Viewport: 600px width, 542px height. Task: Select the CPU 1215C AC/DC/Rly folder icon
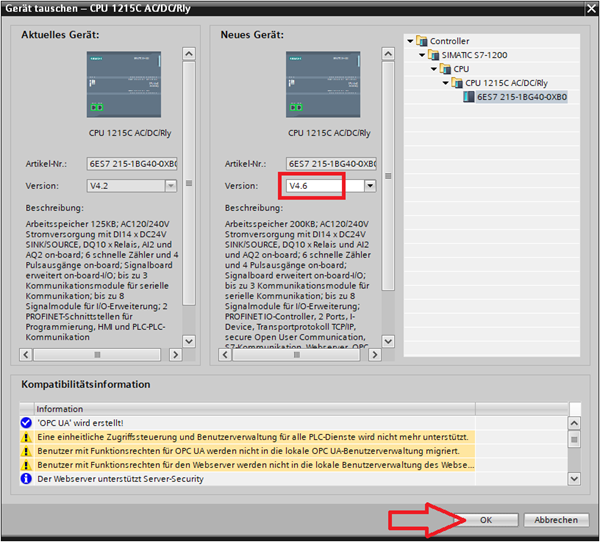click(x=457, y=83)
